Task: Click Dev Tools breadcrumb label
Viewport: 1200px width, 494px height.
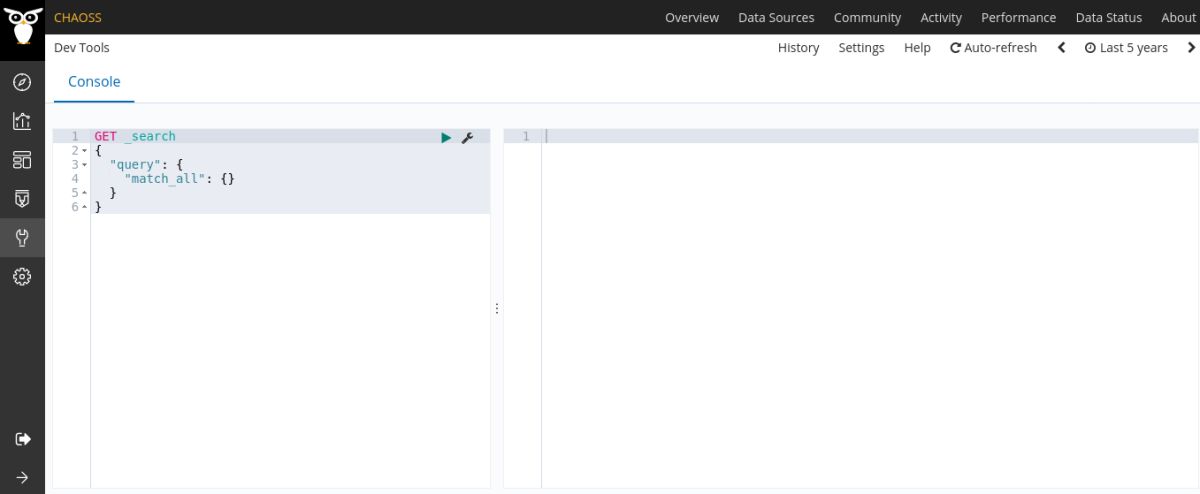Action: (x=81, y=48)
